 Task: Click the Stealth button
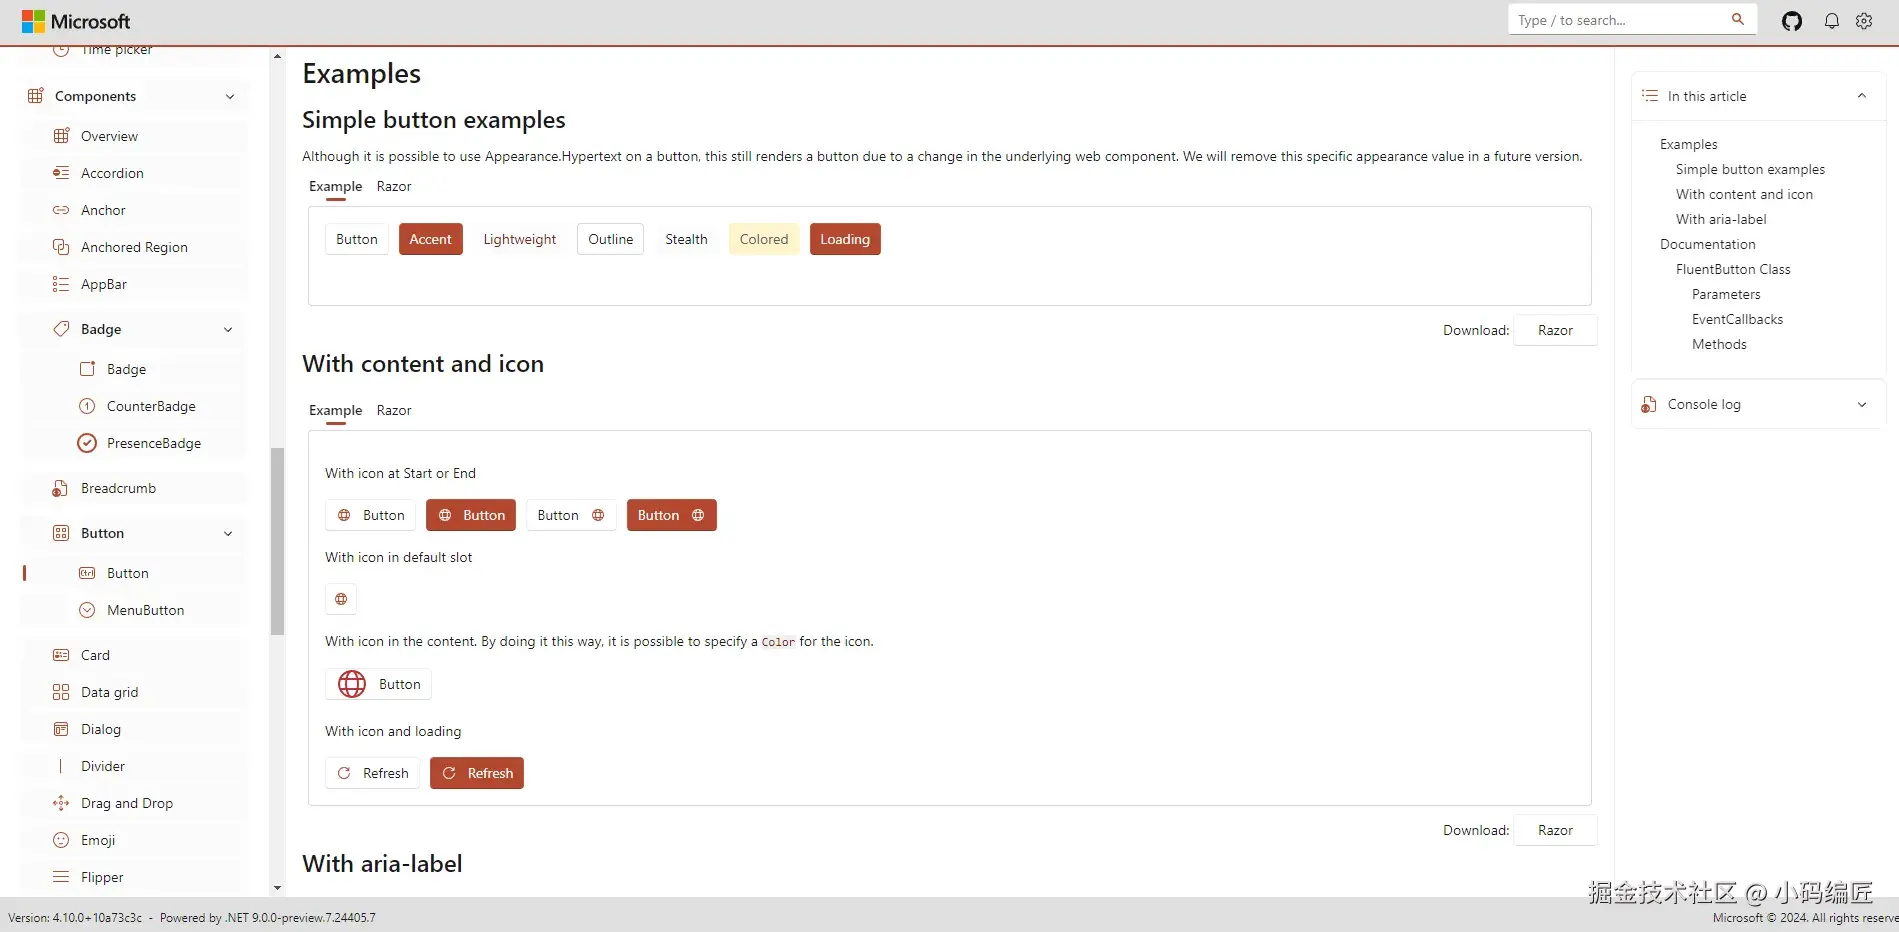pos(686,239)
